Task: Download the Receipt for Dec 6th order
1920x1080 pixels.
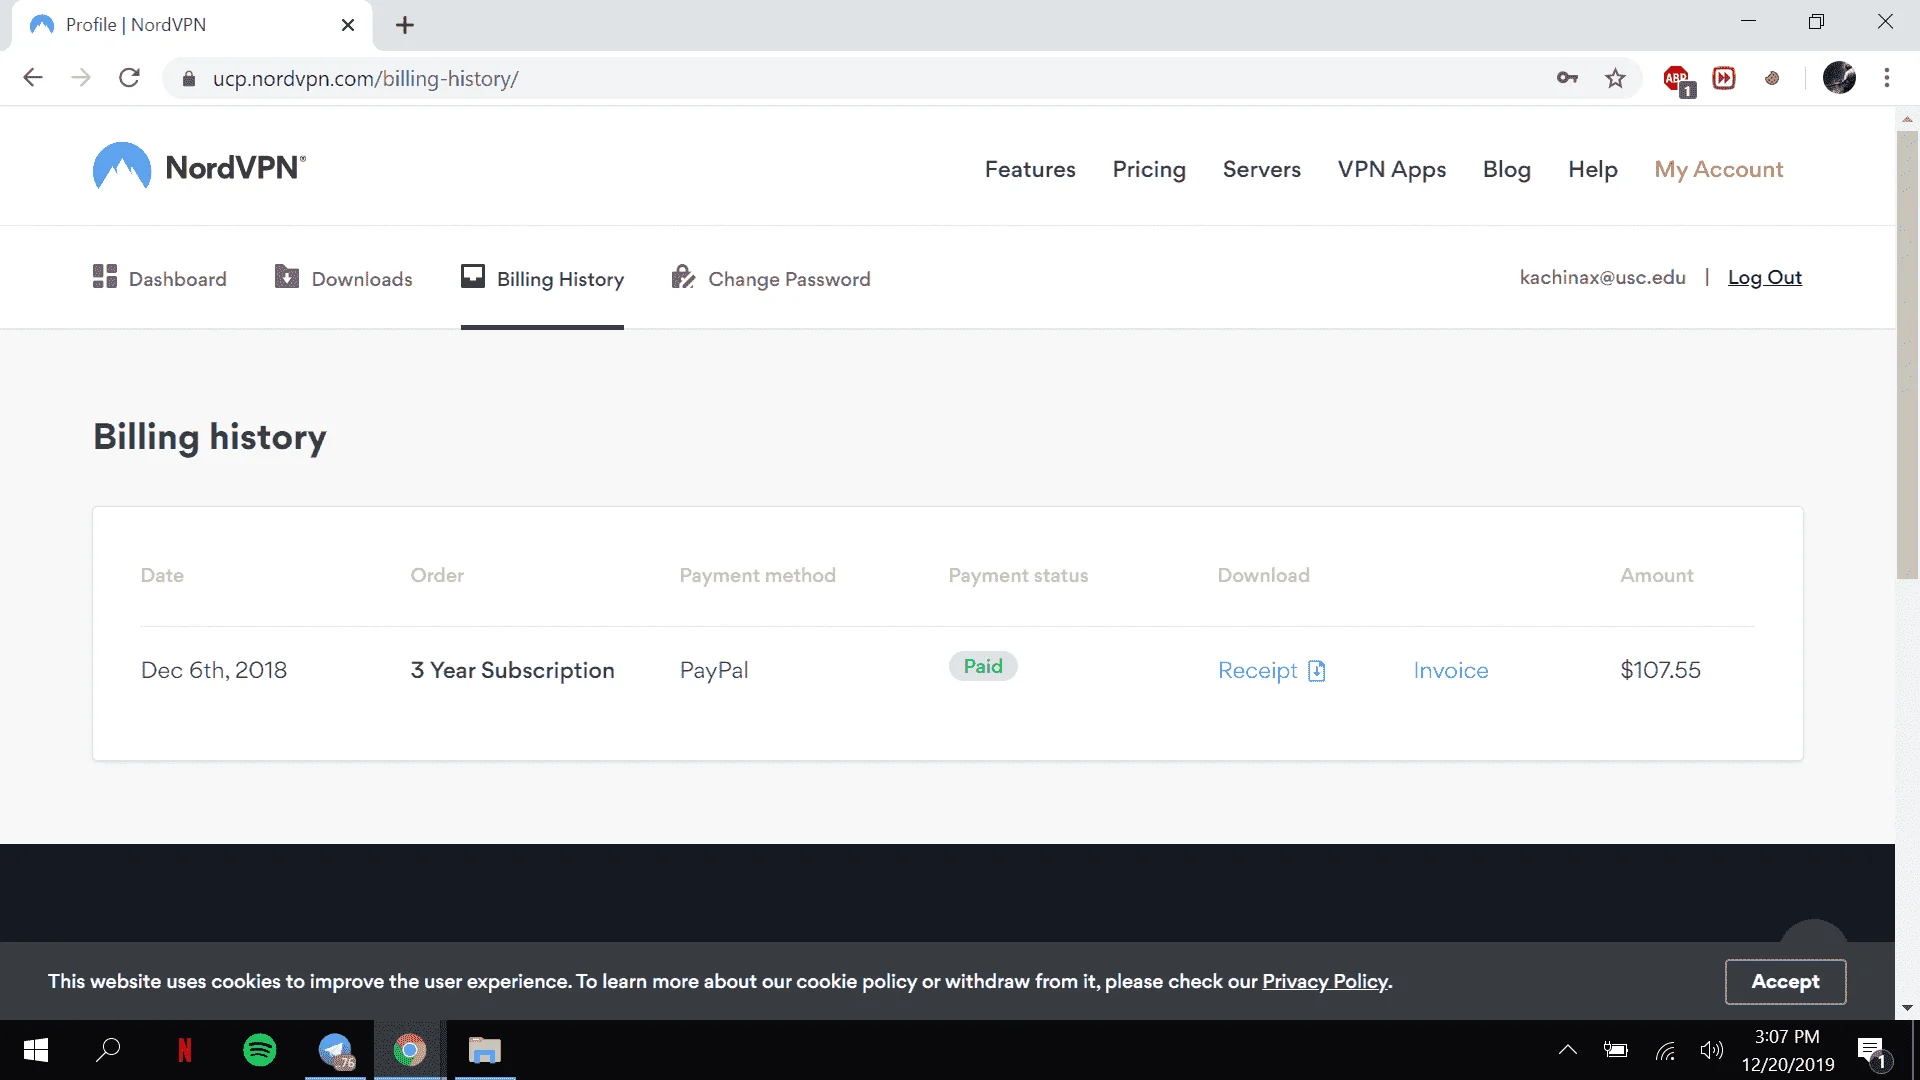Action: 1272,670
